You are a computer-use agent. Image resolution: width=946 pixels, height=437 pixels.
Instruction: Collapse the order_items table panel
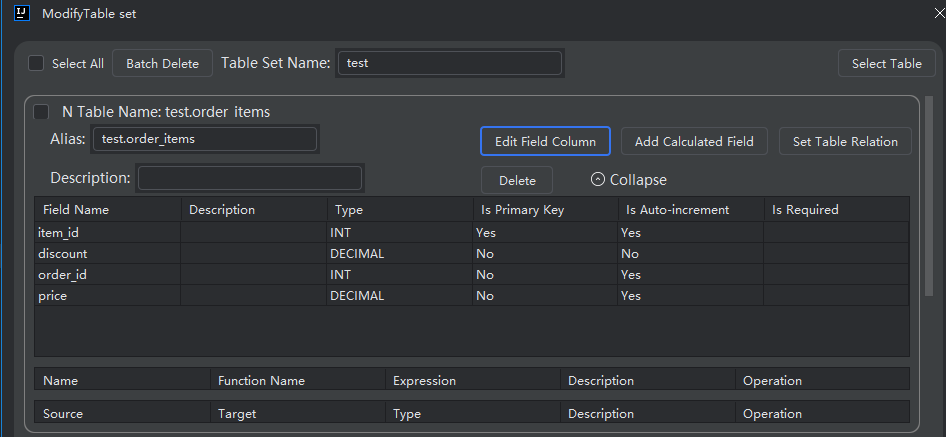(628, 180)
